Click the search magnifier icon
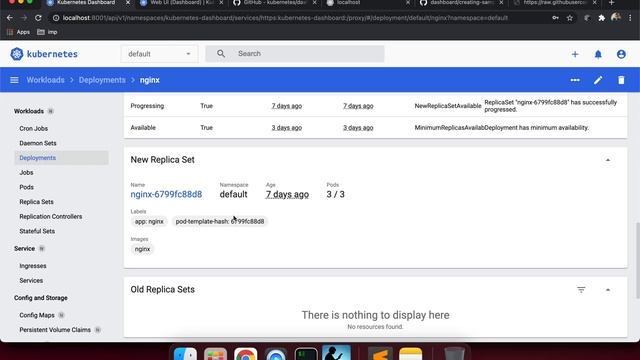The width and height of the screenshot is (640, 360). (x=221, y=54)
